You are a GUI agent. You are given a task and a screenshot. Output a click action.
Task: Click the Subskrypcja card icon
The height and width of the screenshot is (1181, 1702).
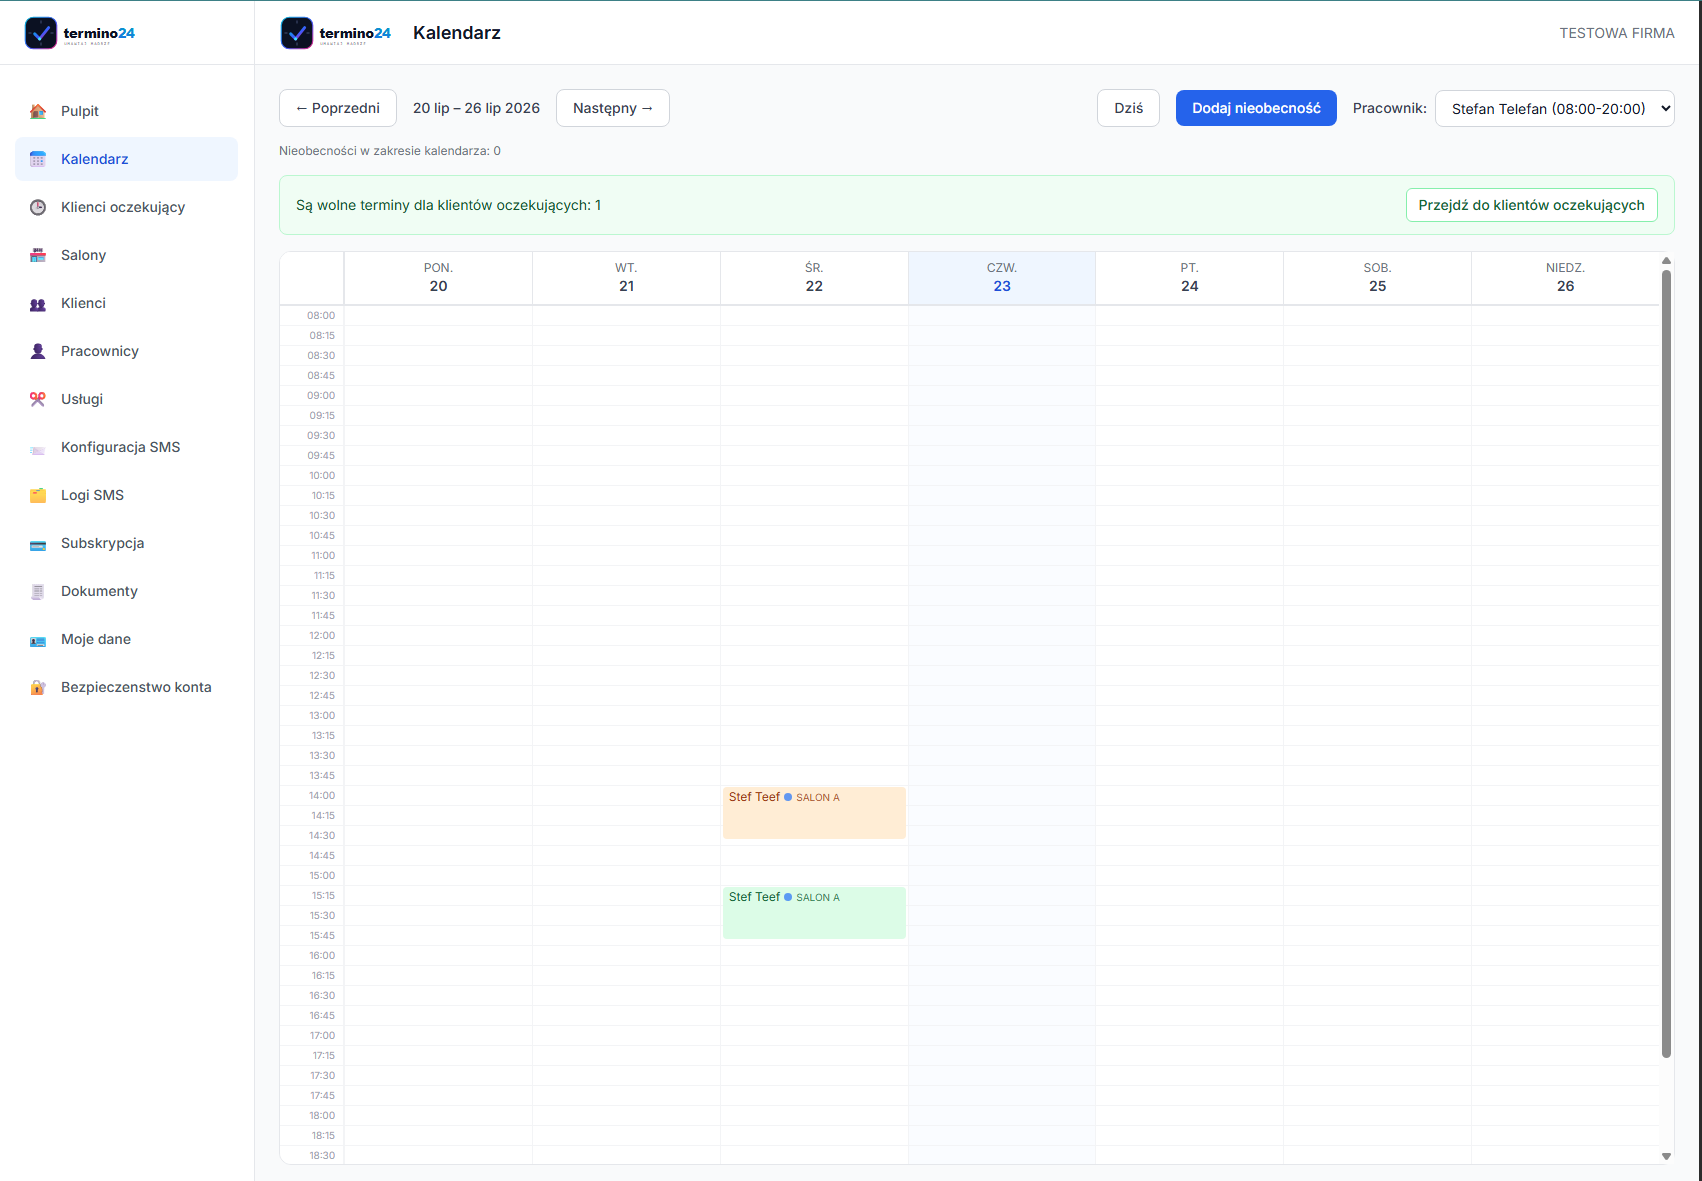click(38, 543)
